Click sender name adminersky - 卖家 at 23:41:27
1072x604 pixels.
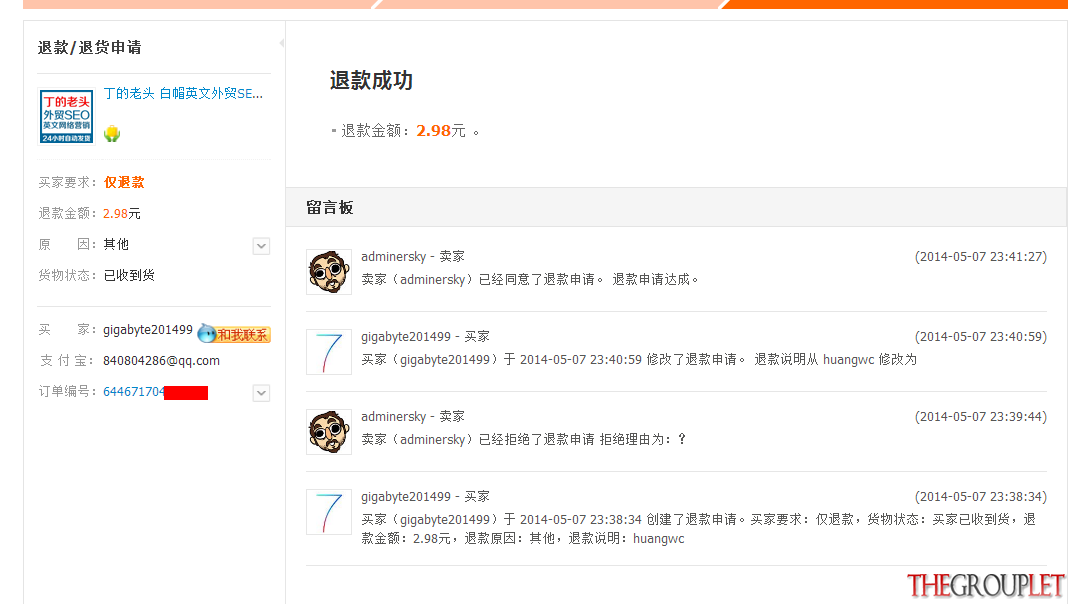tap(413, 257)
